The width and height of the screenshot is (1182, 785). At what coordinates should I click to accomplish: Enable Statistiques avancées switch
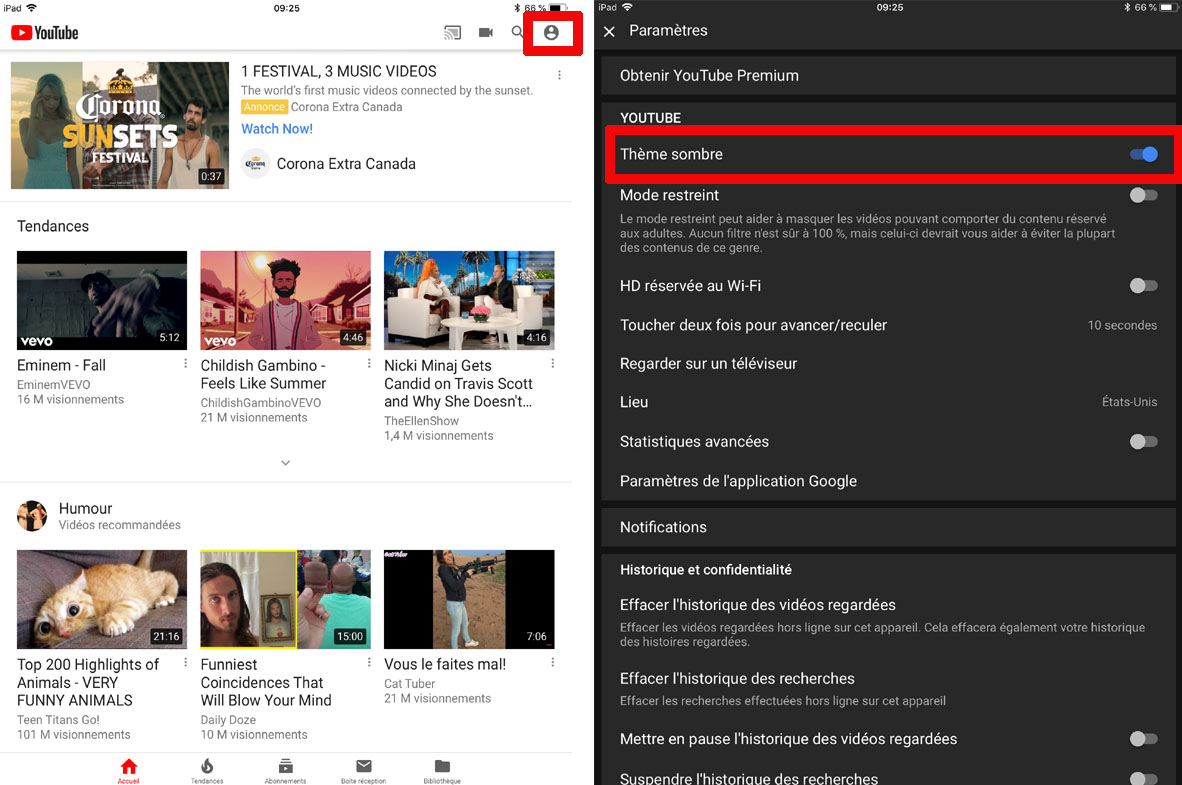pos(1143,442)
